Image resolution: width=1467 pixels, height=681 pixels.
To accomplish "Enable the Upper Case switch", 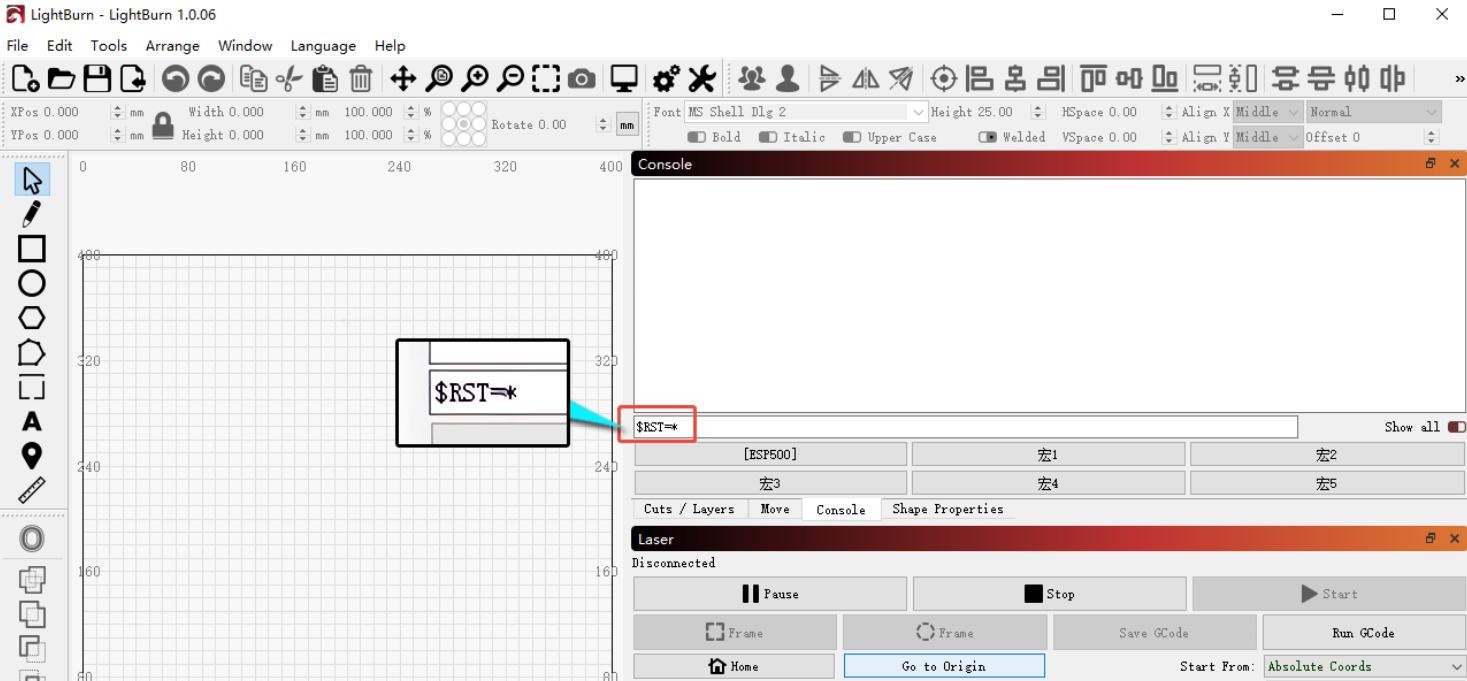I will coord(852,137).
